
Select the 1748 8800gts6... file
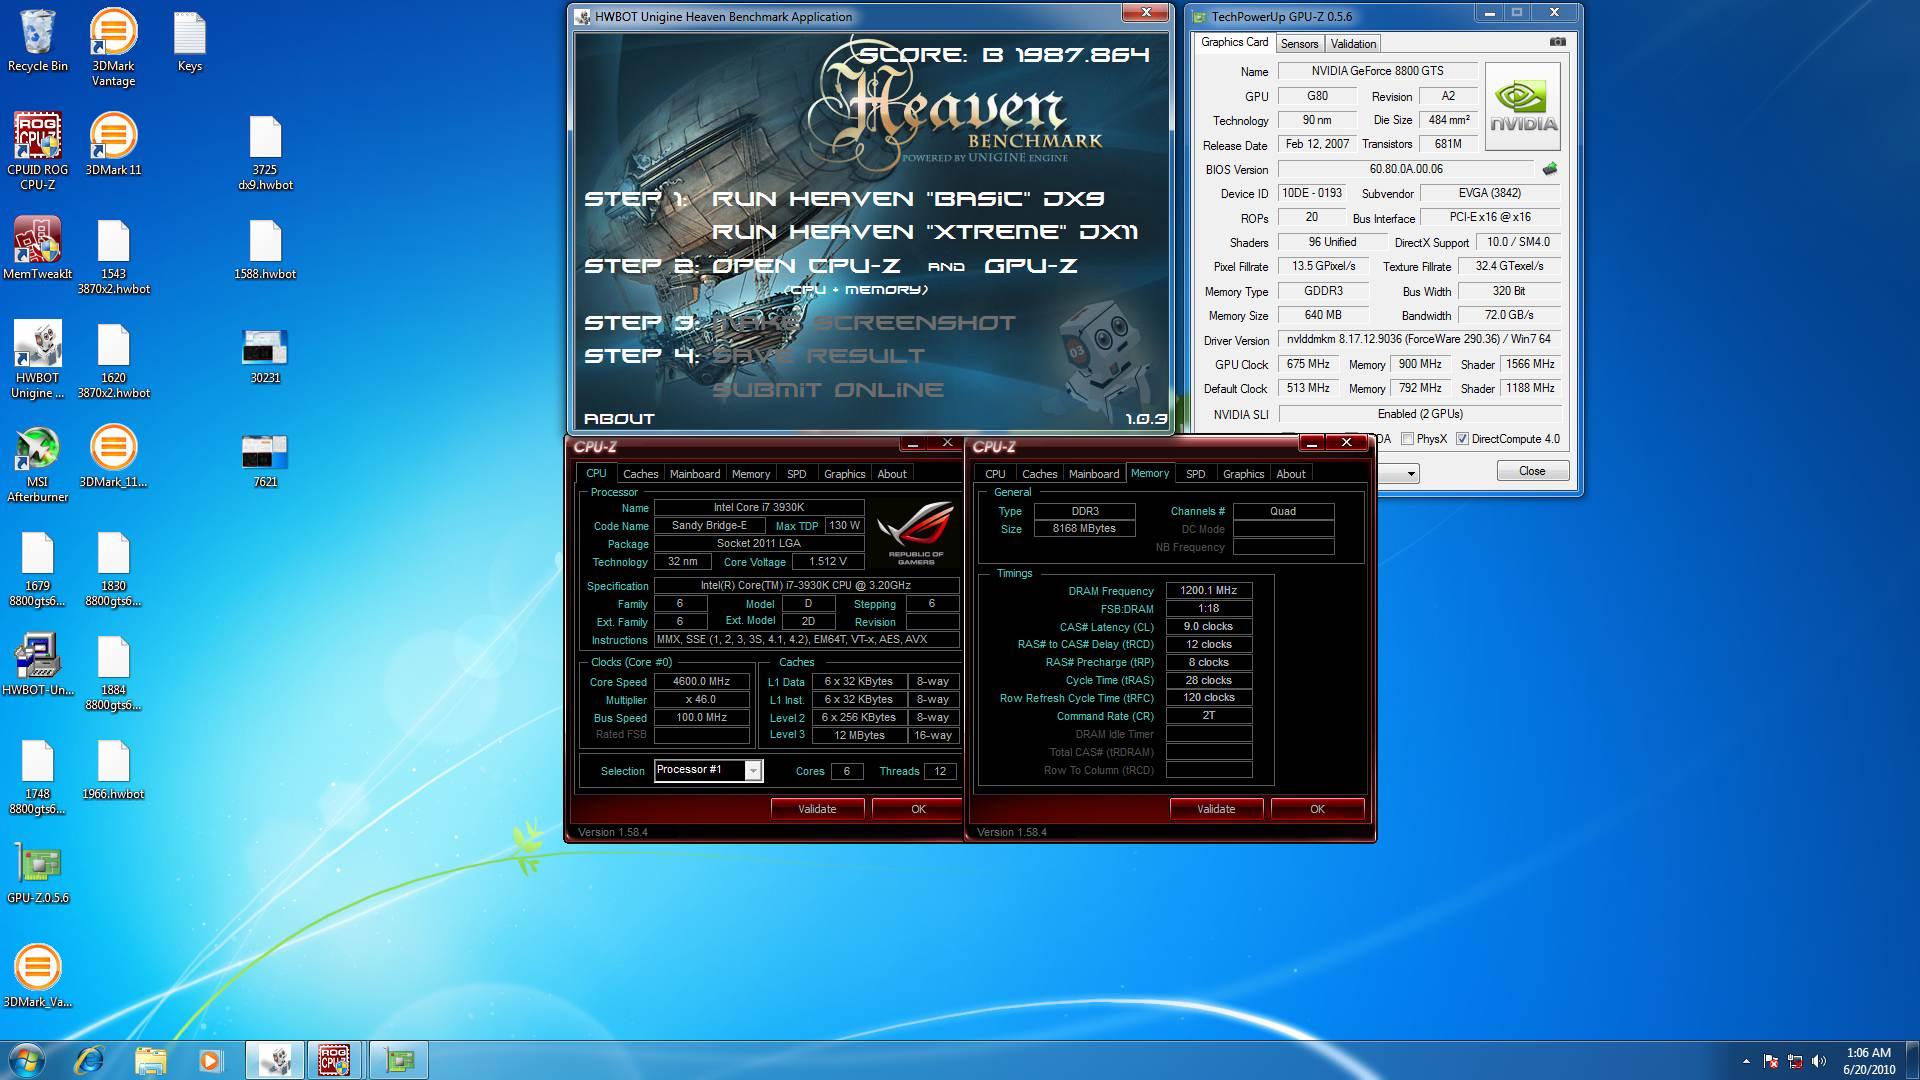click(x=37, y=777)
